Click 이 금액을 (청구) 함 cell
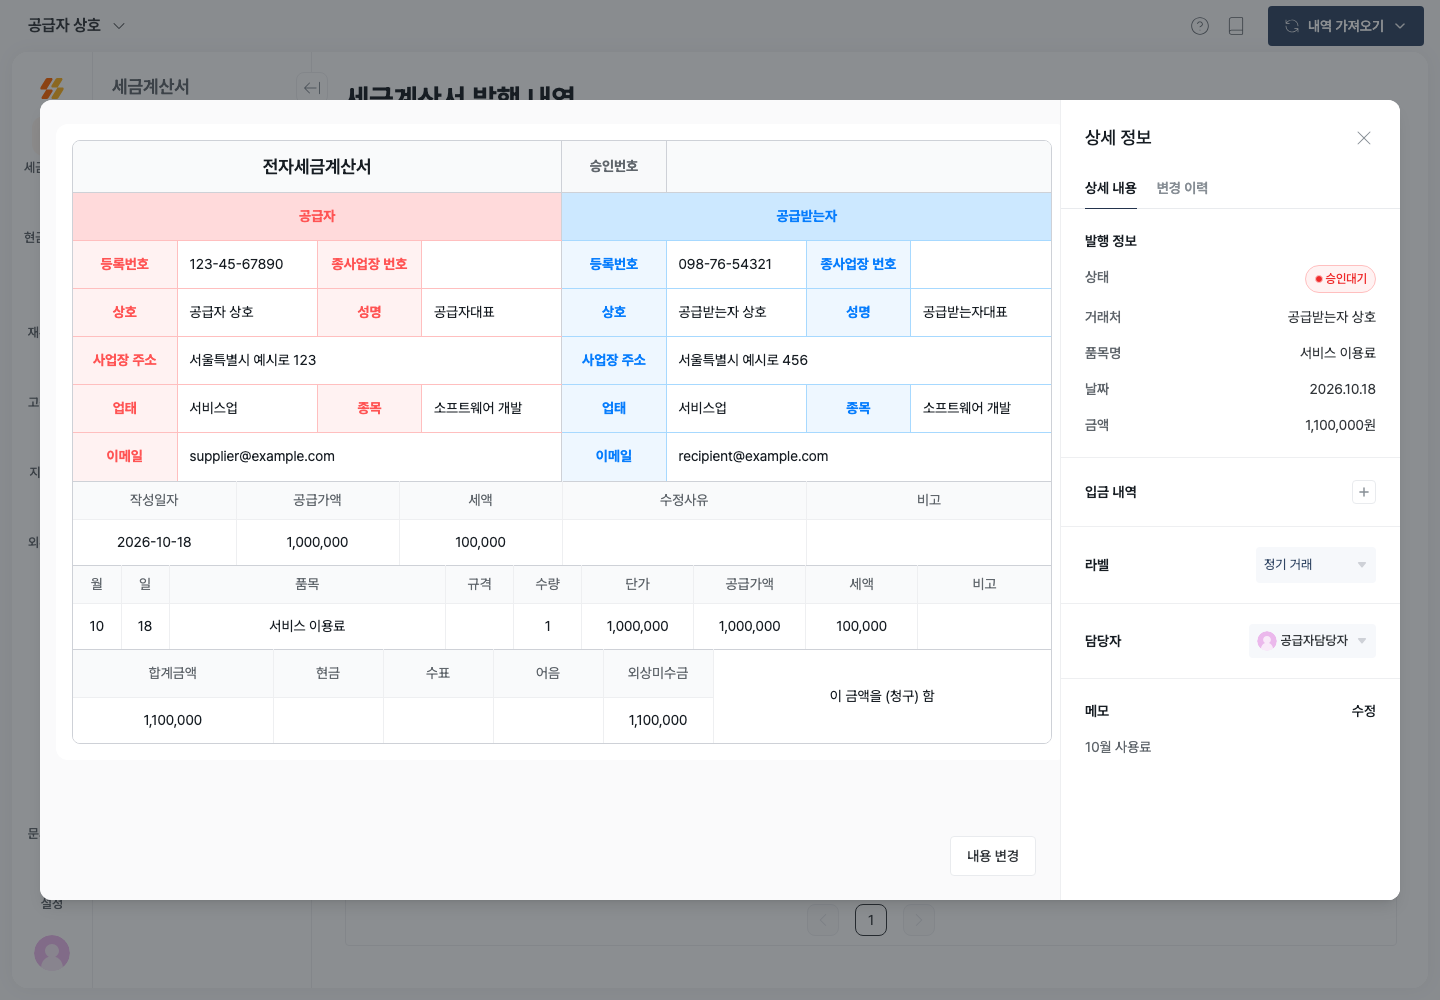 click(882, 696)
